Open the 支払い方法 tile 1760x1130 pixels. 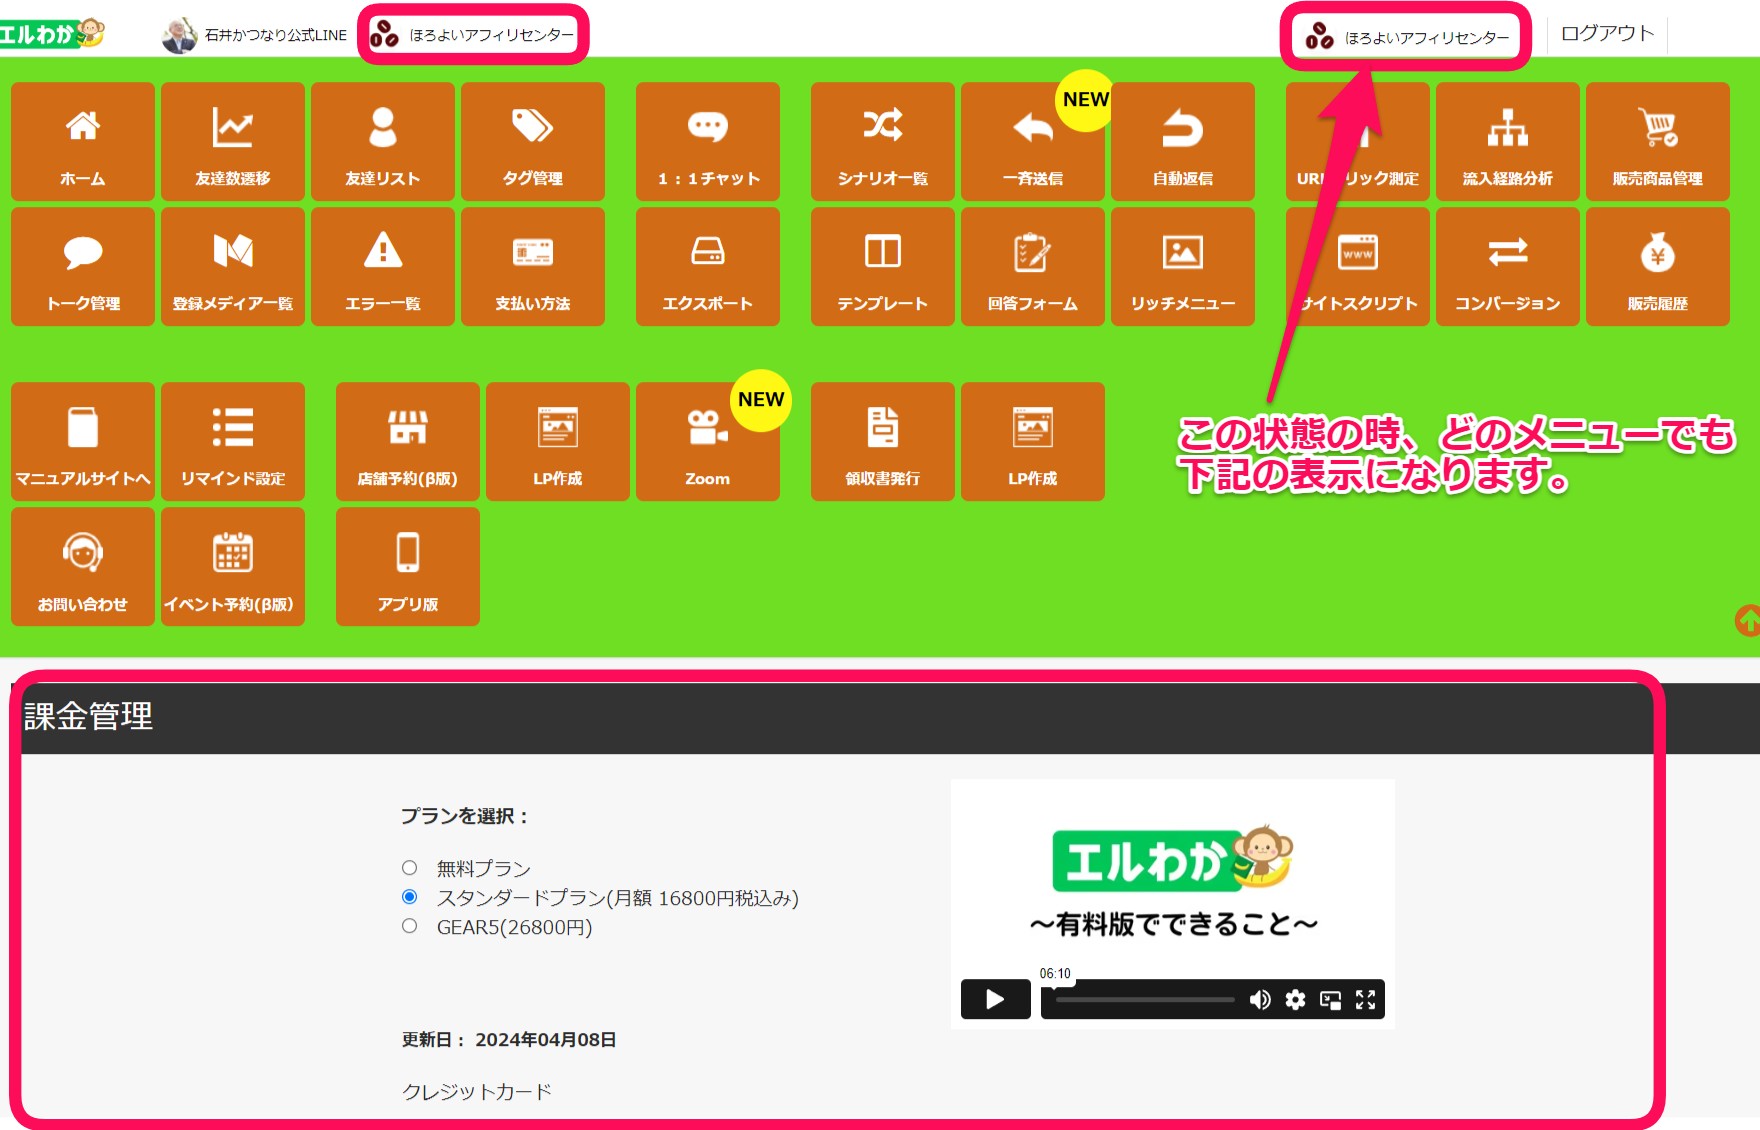533,267
